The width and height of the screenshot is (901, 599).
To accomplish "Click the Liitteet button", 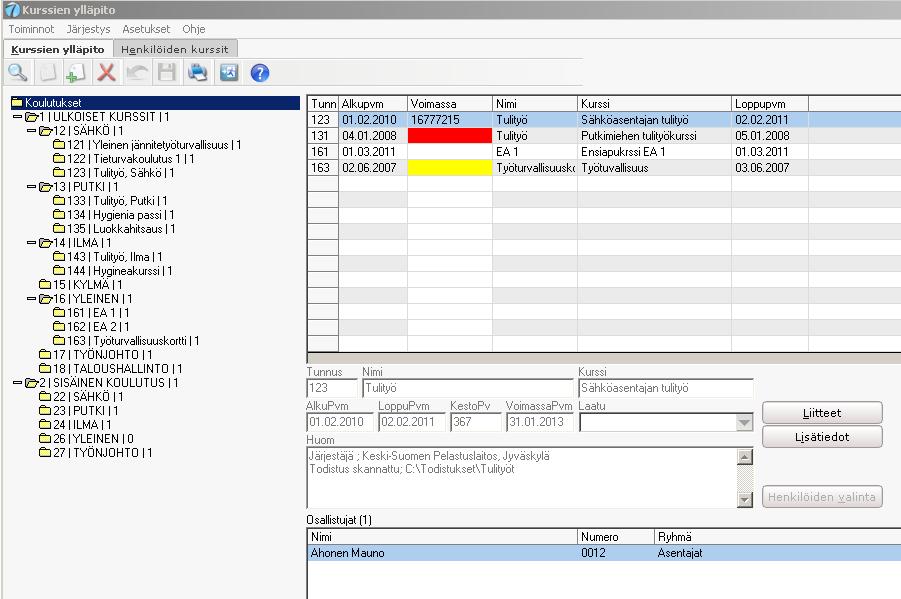I will tap(822, 413).
